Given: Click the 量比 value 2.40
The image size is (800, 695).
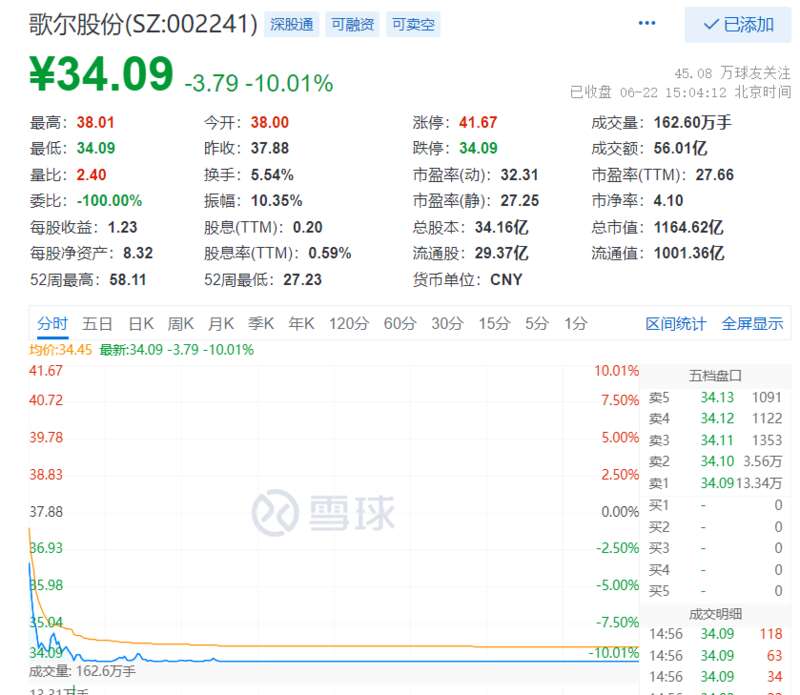Looking at the screenshot, I should [91, 175].
